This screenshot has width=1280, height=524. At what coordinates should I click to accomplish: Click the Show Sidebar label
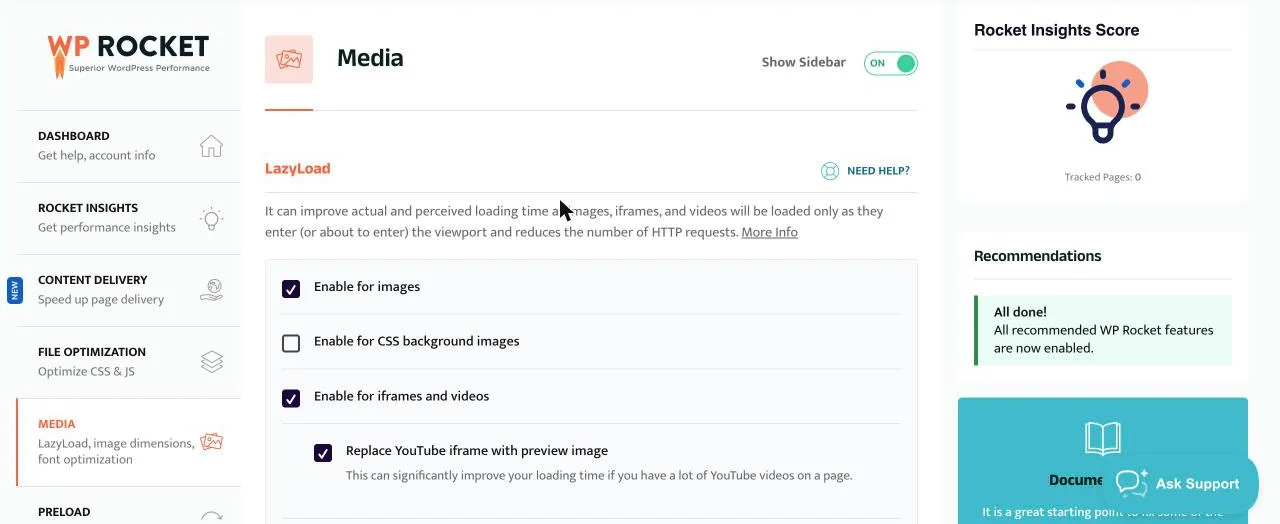(x=803, y=62)
